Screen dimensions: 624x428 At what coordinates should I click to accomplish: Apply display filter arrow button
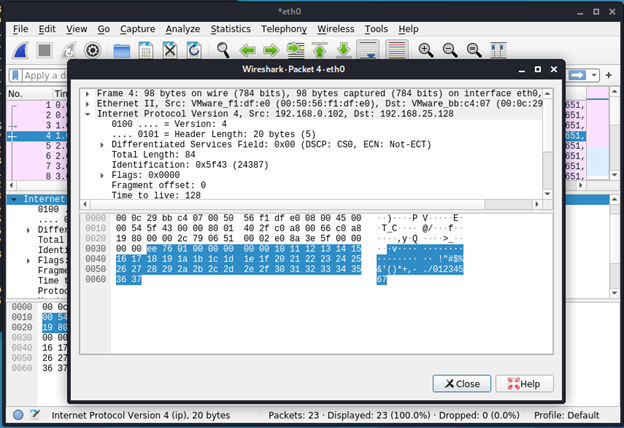pos(577,75)
